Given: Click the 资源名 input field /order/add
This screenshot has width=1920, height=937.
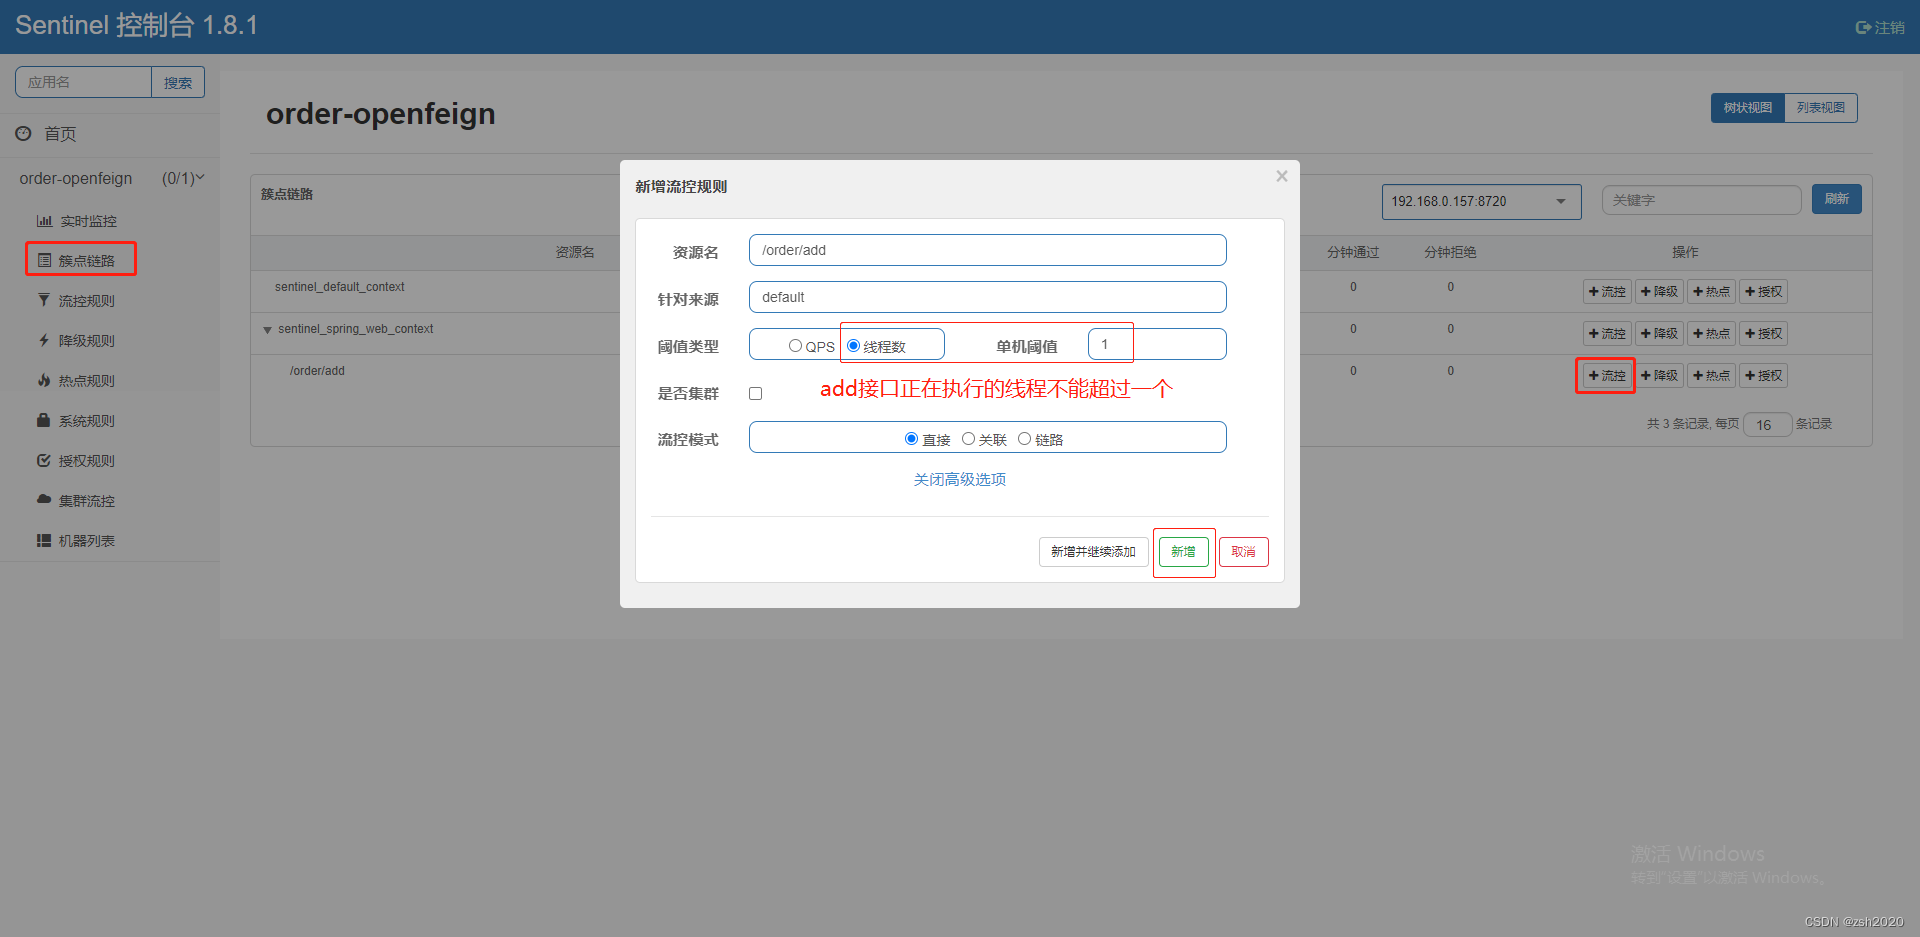Looking at the screenshot, I should click(x=987, y=250).
